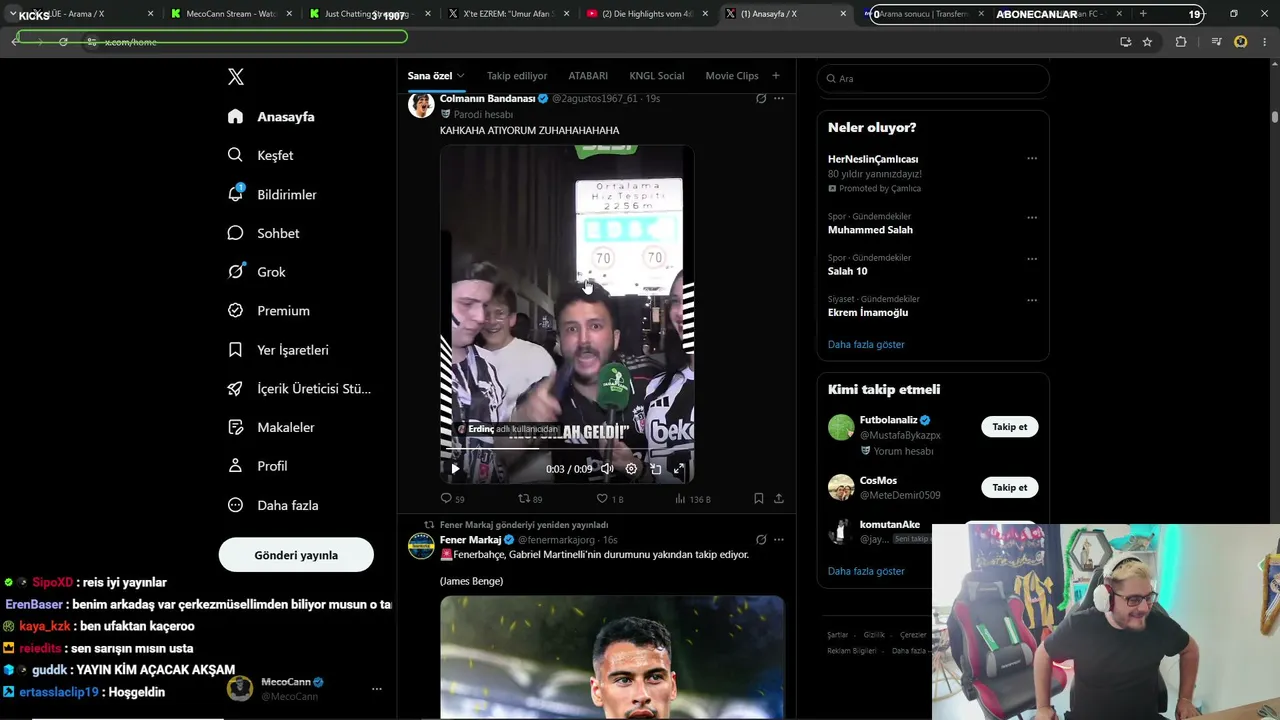Image resolution: width=1280 pixels, height=720 pixels.
Task: Click the Gönderi yayınla button
Action: click(296, 555)
